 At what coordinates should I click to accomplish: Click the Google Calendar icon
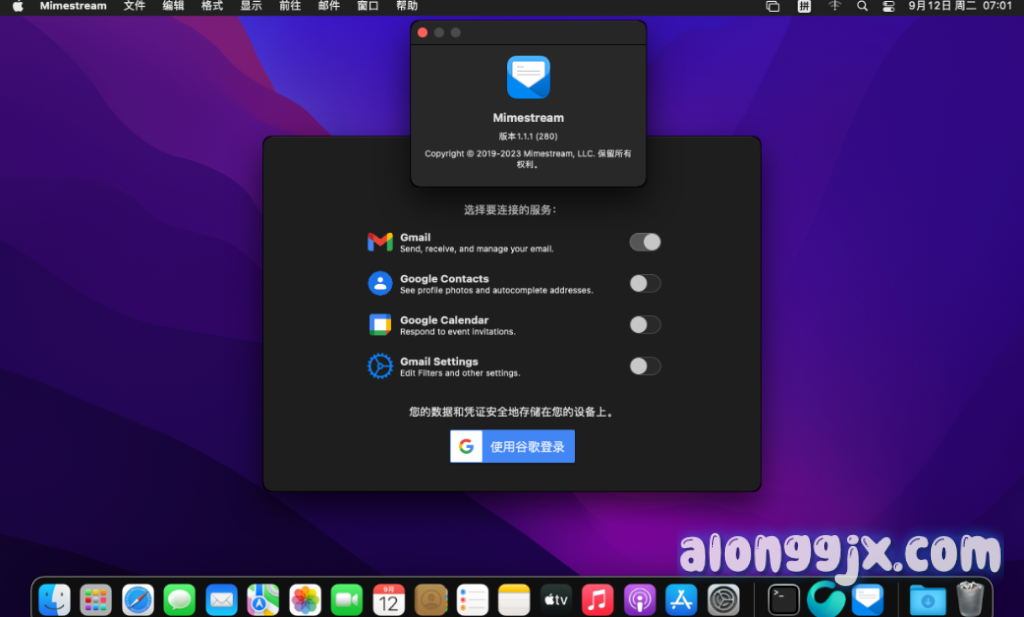point(380,324)
